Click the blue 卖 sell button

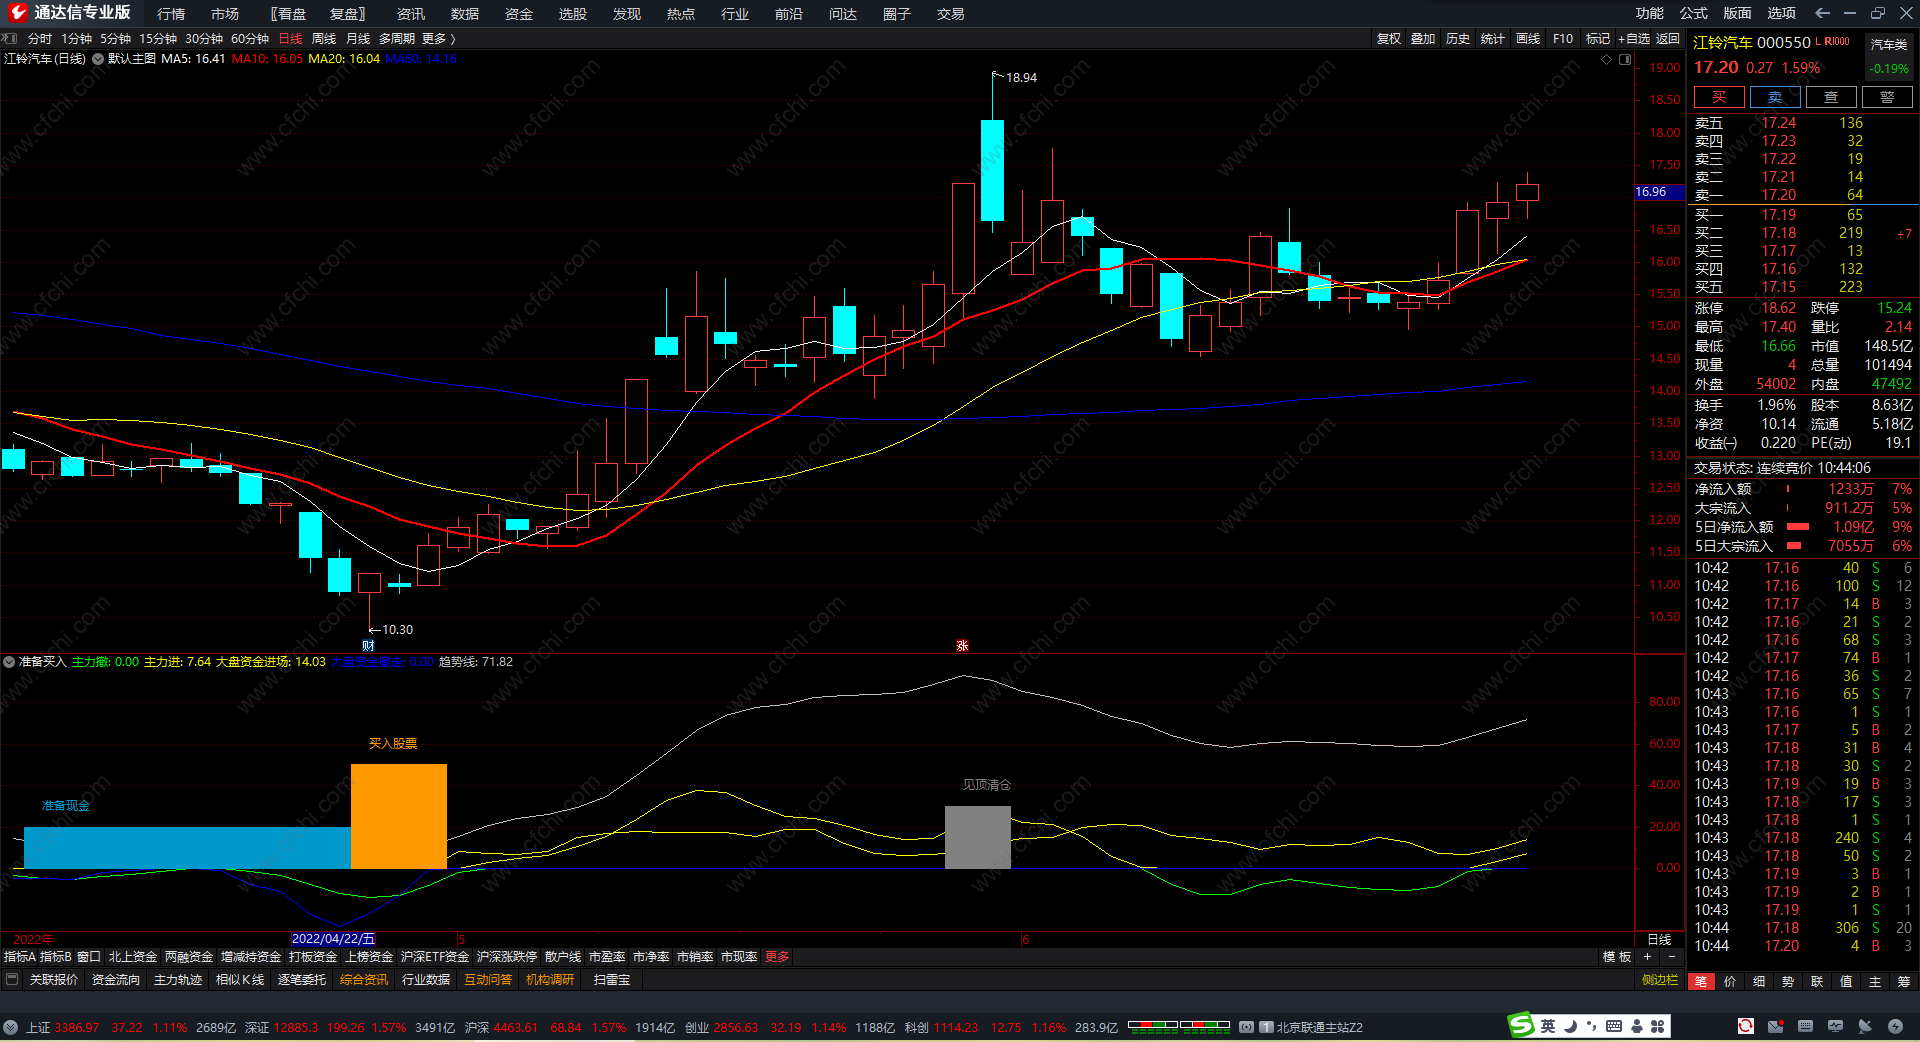1775,97
